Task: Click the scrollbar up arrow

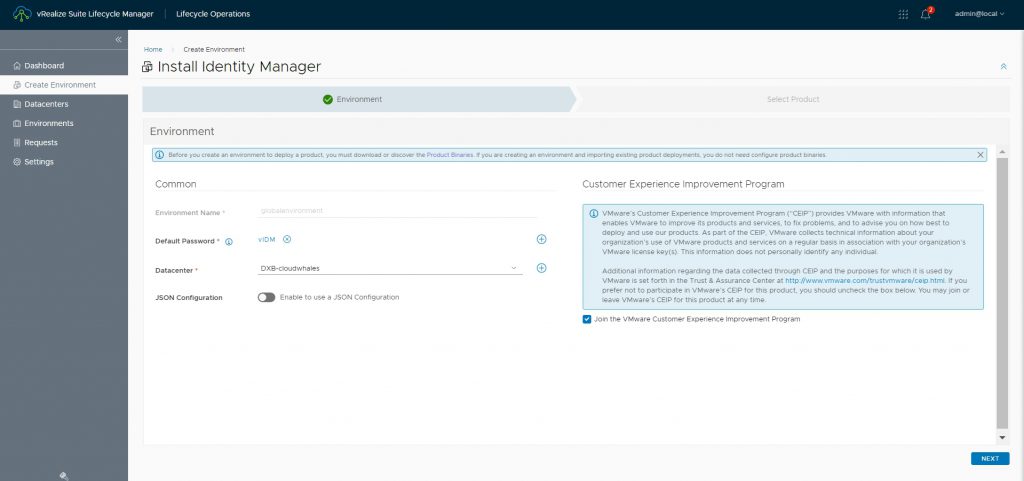Action: (x=1002, y=151)
